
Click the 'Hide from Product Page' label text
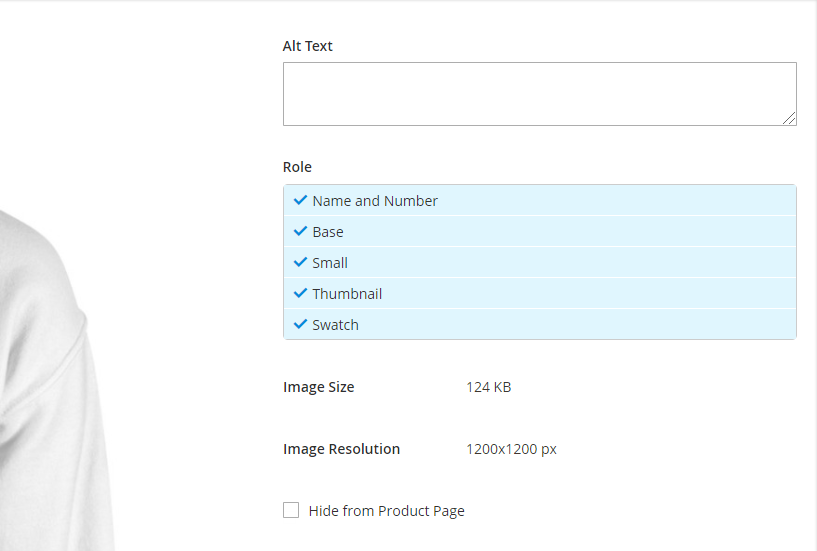click(386, 511)
